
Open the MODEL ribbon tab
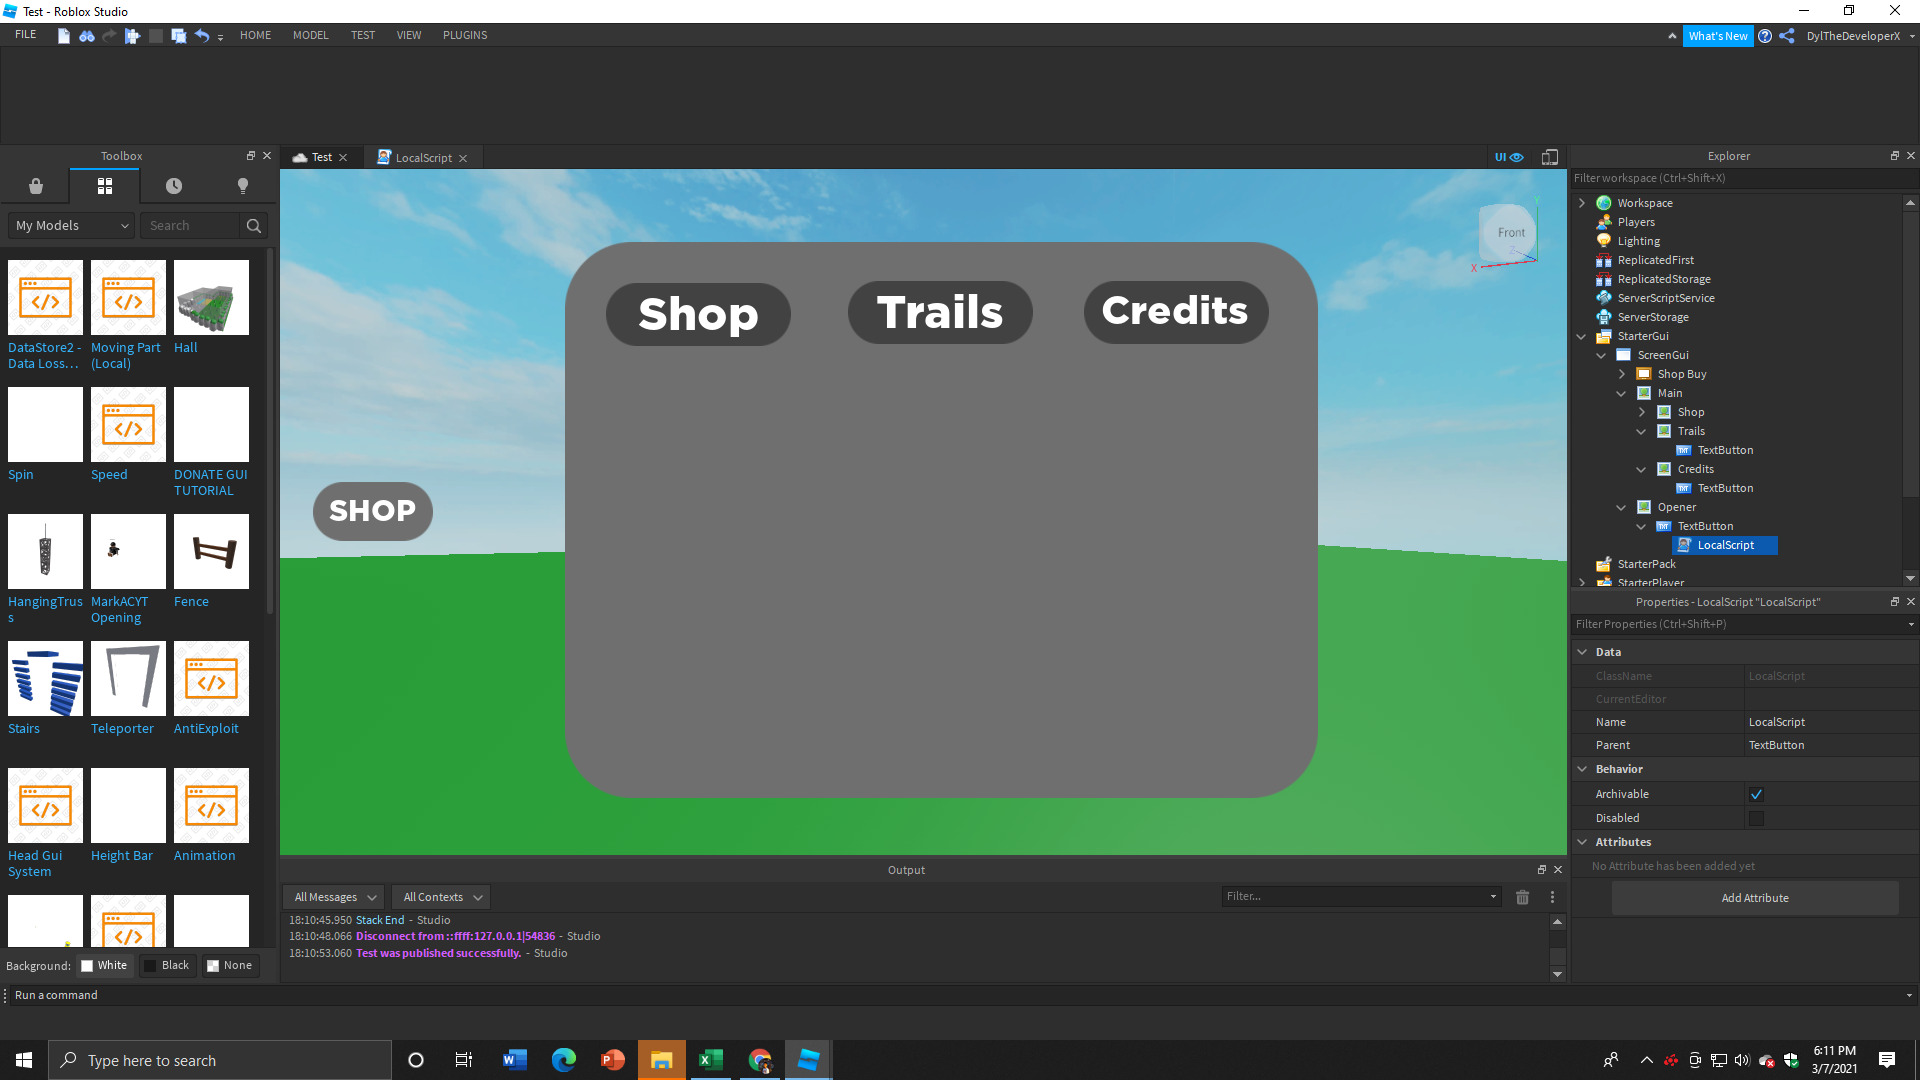(310, 35)
